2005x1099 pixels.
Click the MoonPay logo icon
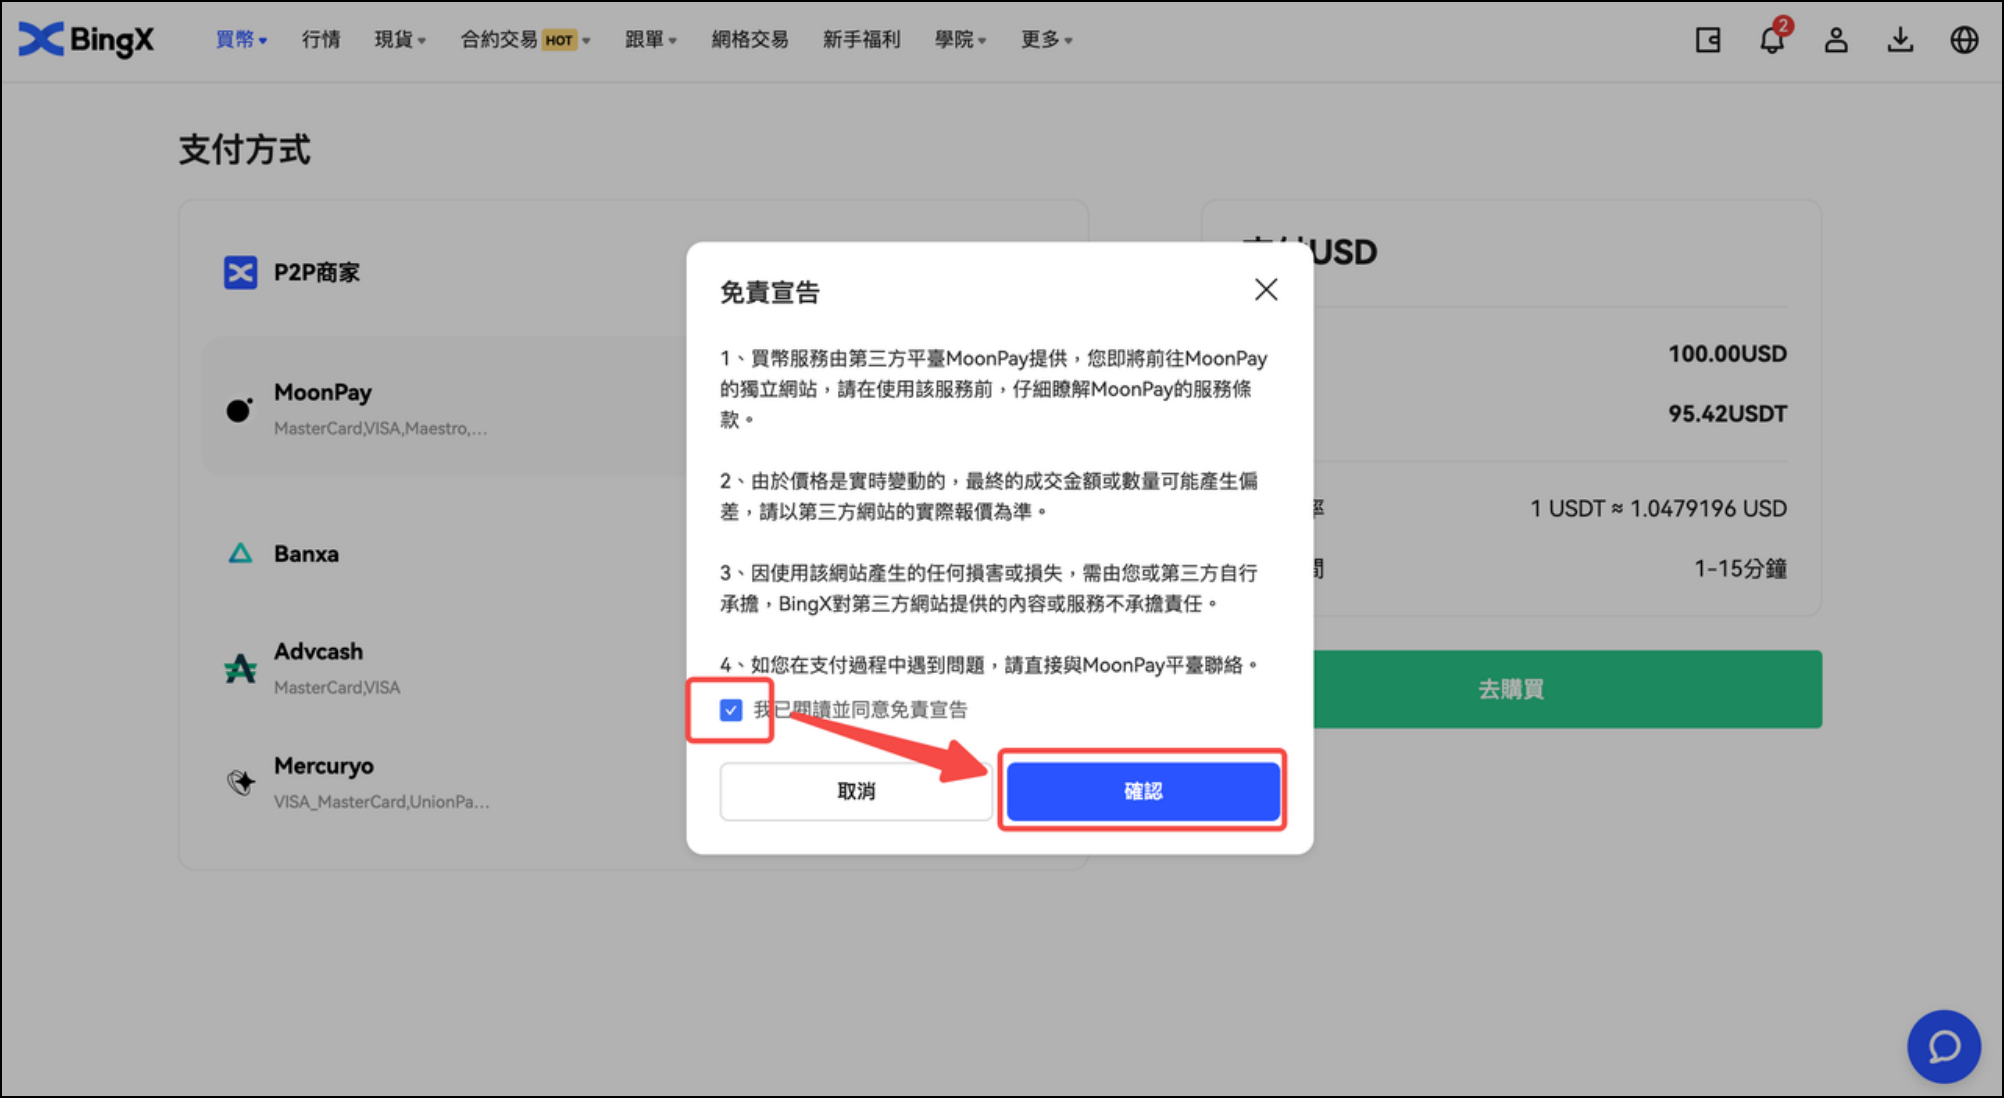click(x=239, y=409)
